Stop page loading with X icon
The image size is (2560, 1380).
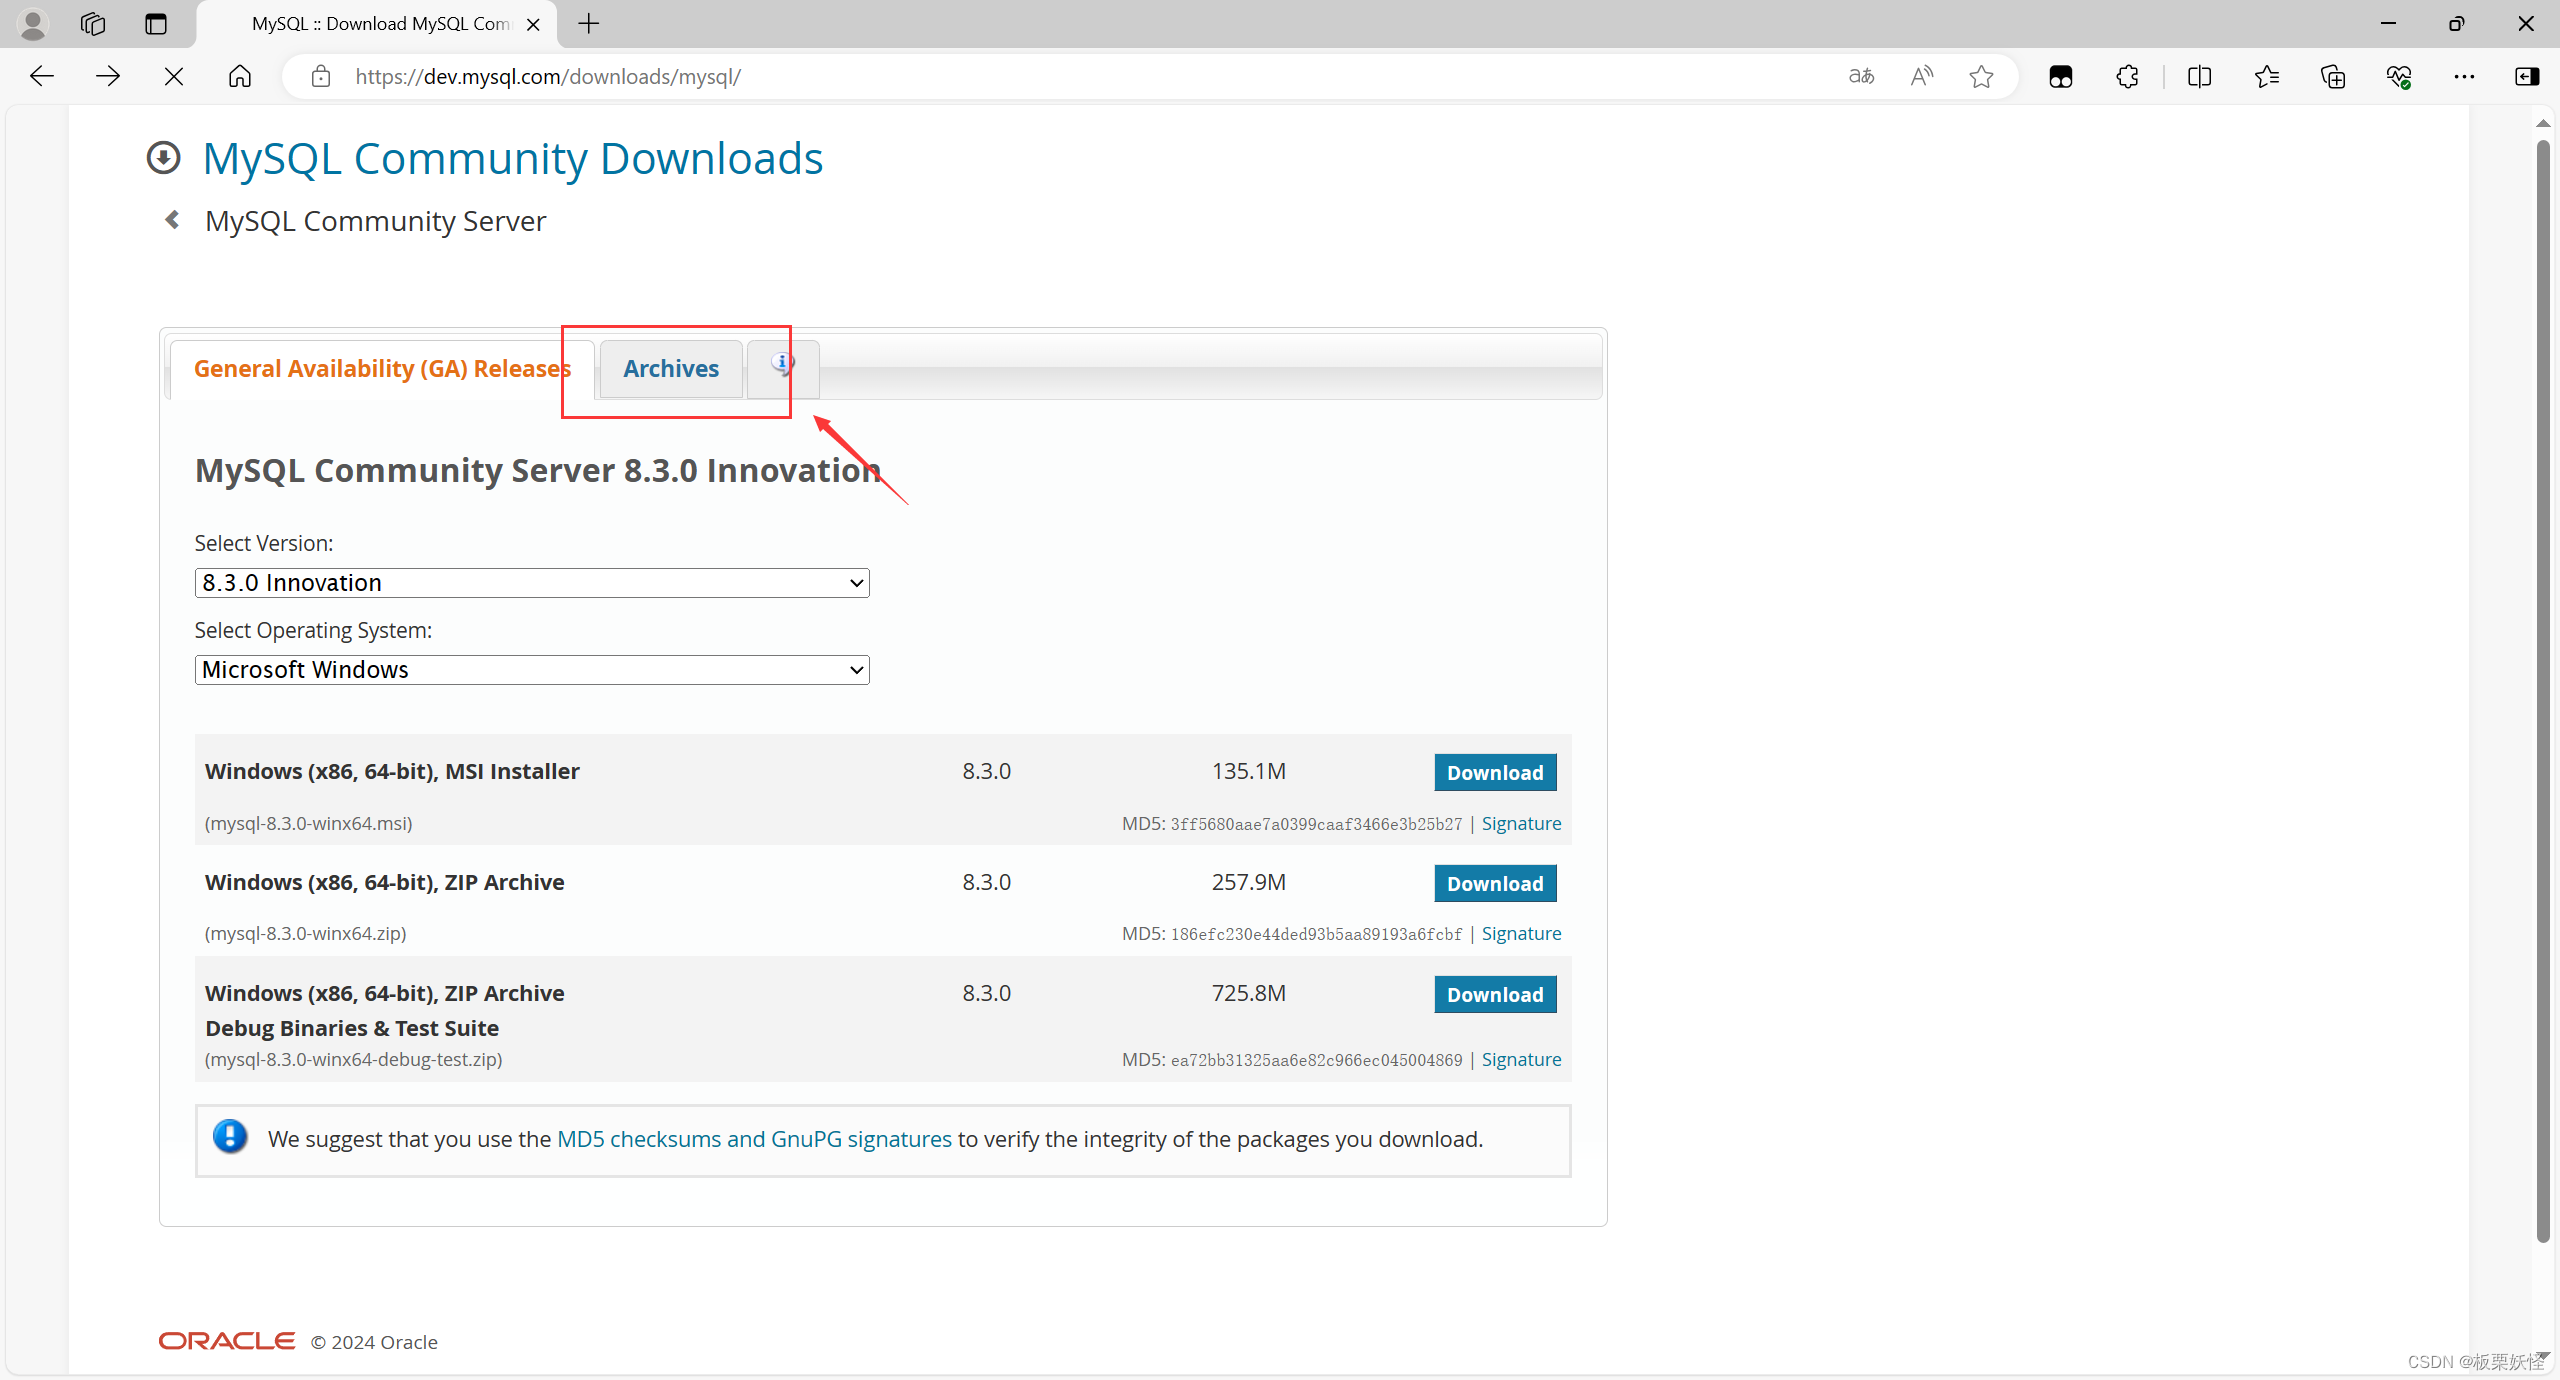tap(173, 76)
